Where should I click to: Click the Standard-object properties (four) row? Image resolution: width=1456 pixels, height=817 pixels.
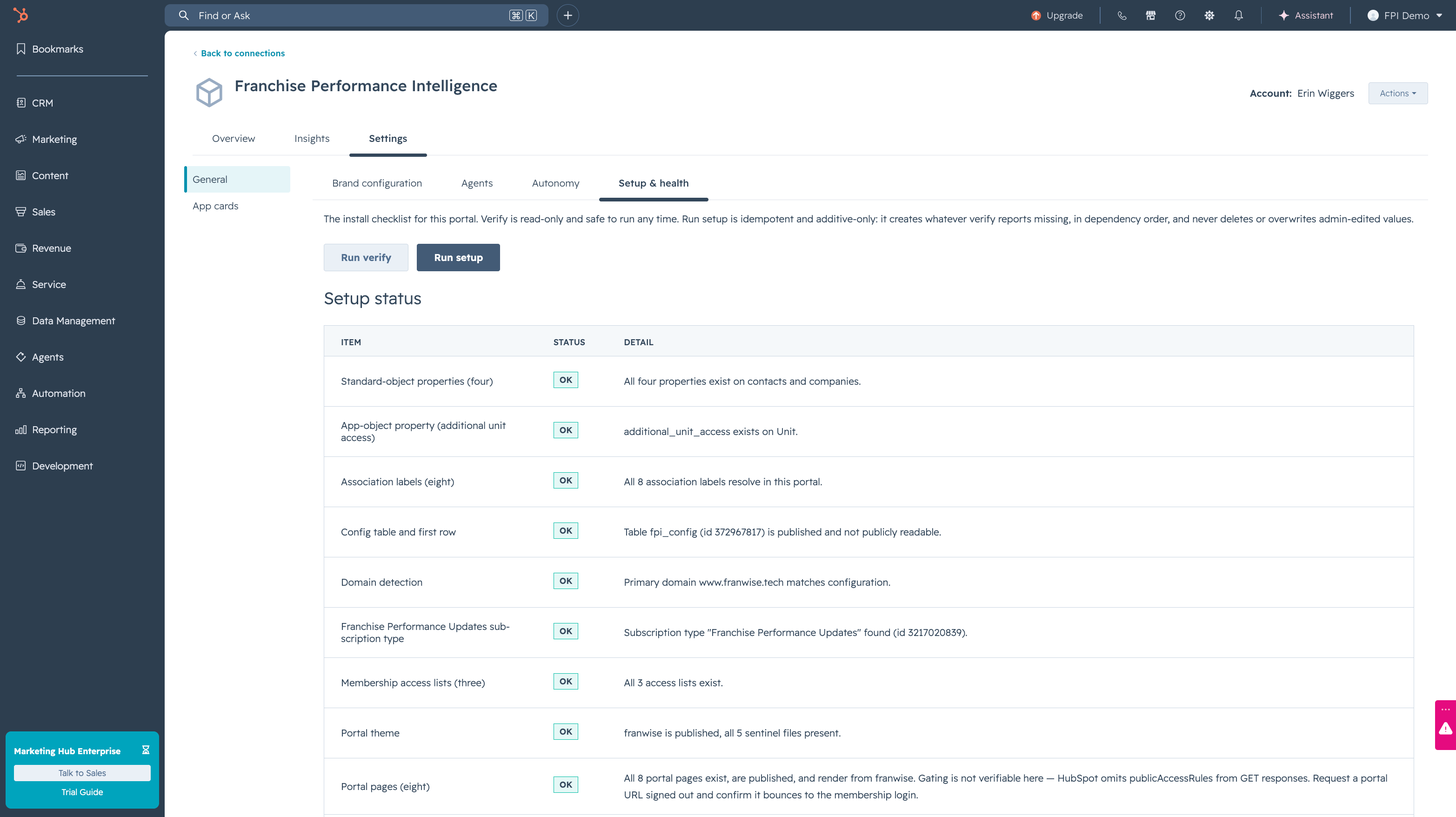click(869, 381)
